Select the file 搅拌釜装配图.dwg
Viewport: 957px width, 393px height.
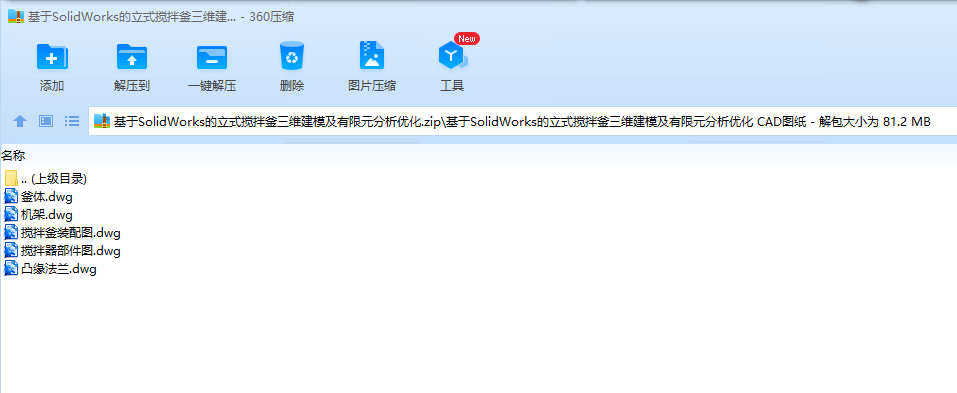click(63, 233)
